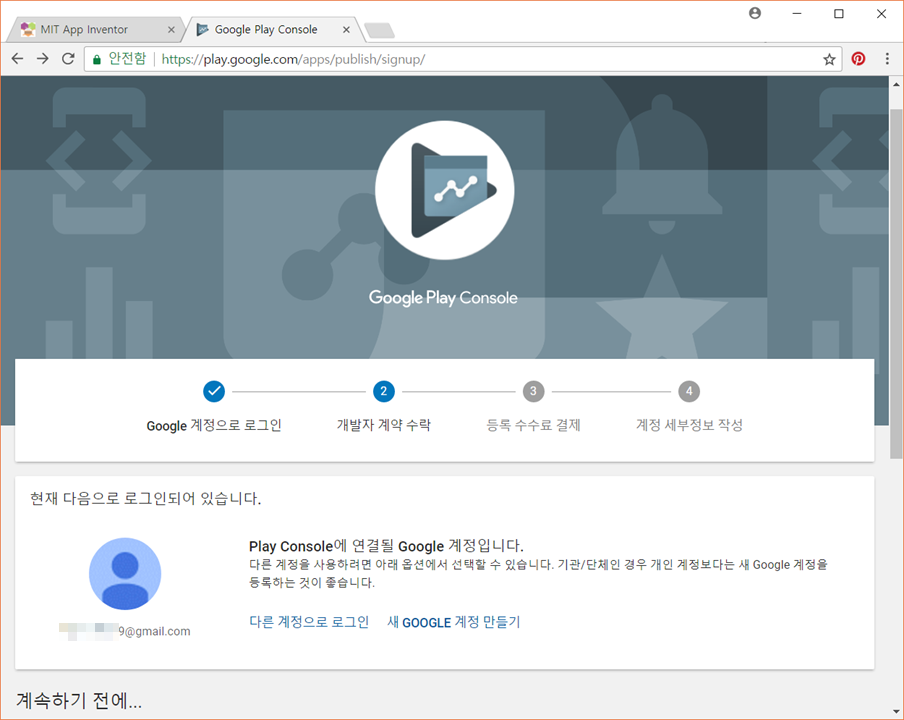Open the Chrome three-dot menu
Screen dimensions: 904x720
point(887,59)
